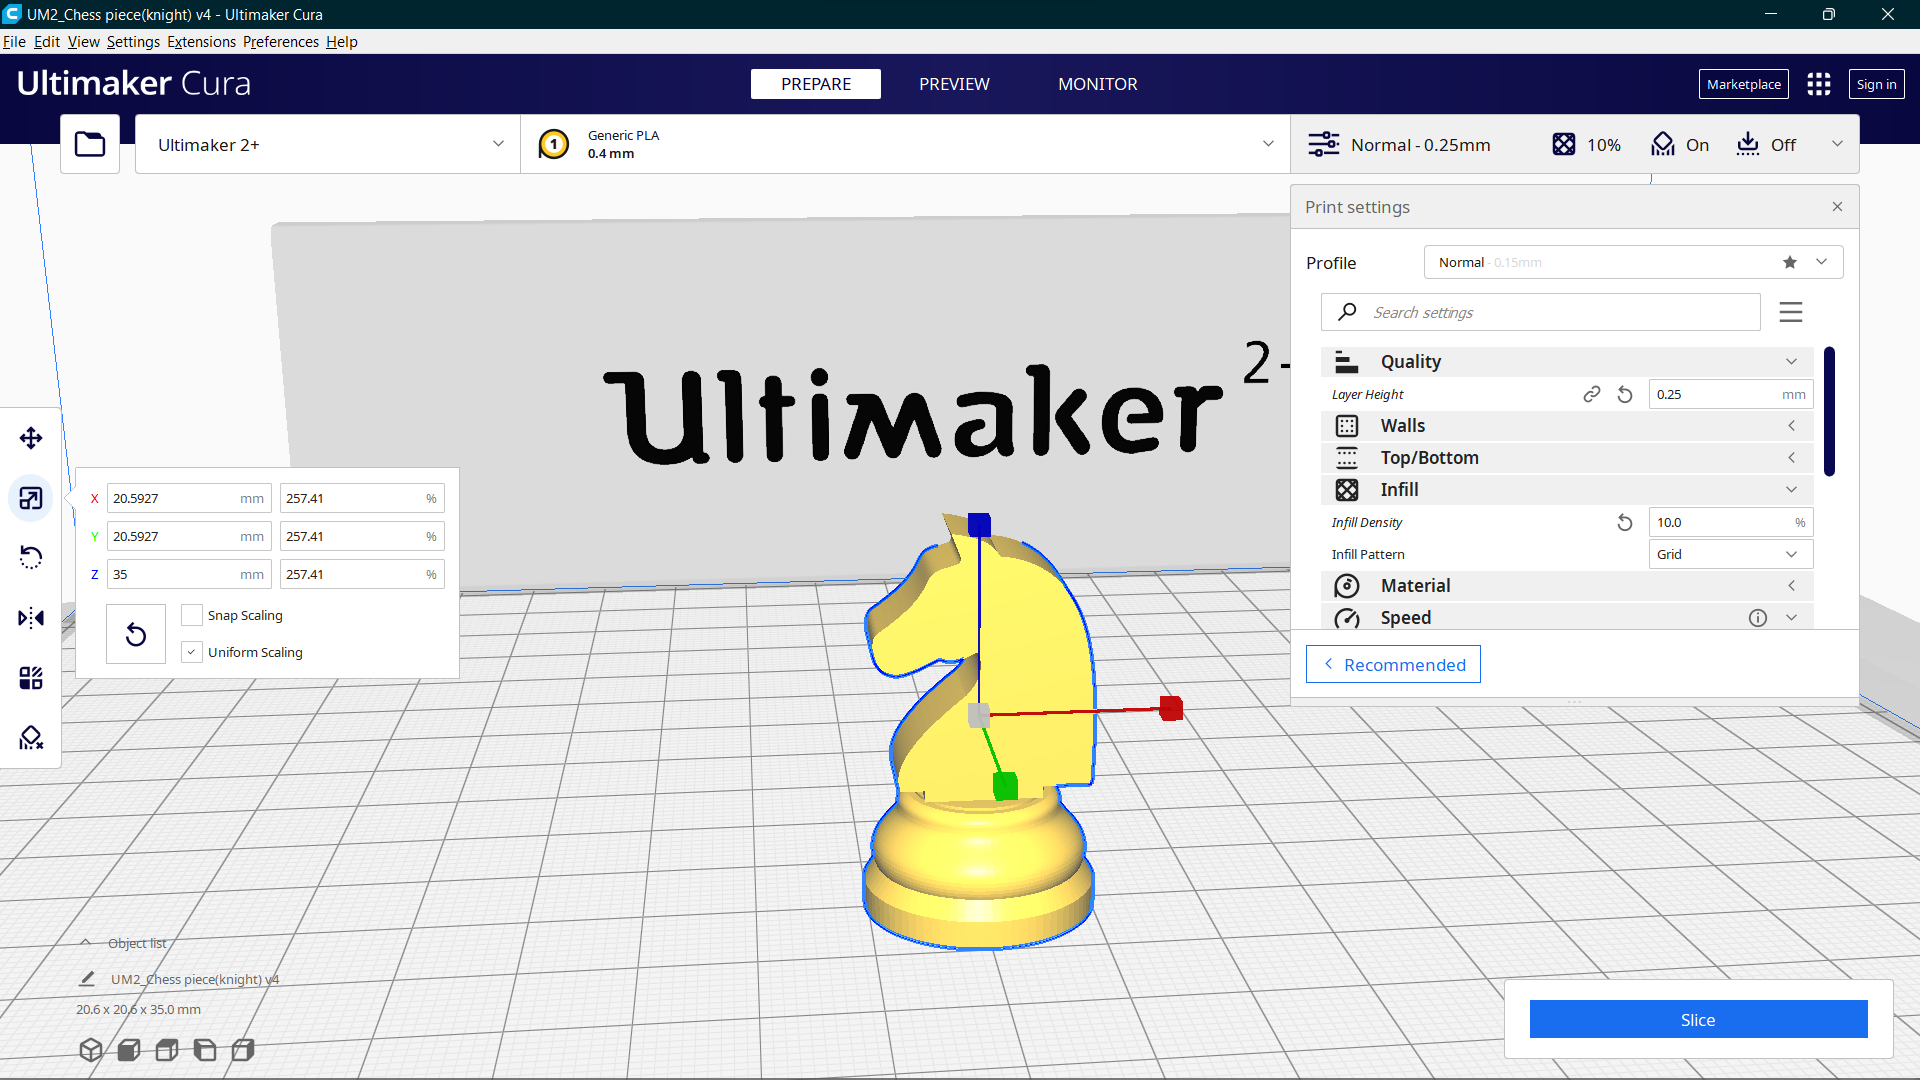The image size is (1920, 1080).
Task: Click the X scale mm input field
Action: pyautogui.click(x=189, y=498)
